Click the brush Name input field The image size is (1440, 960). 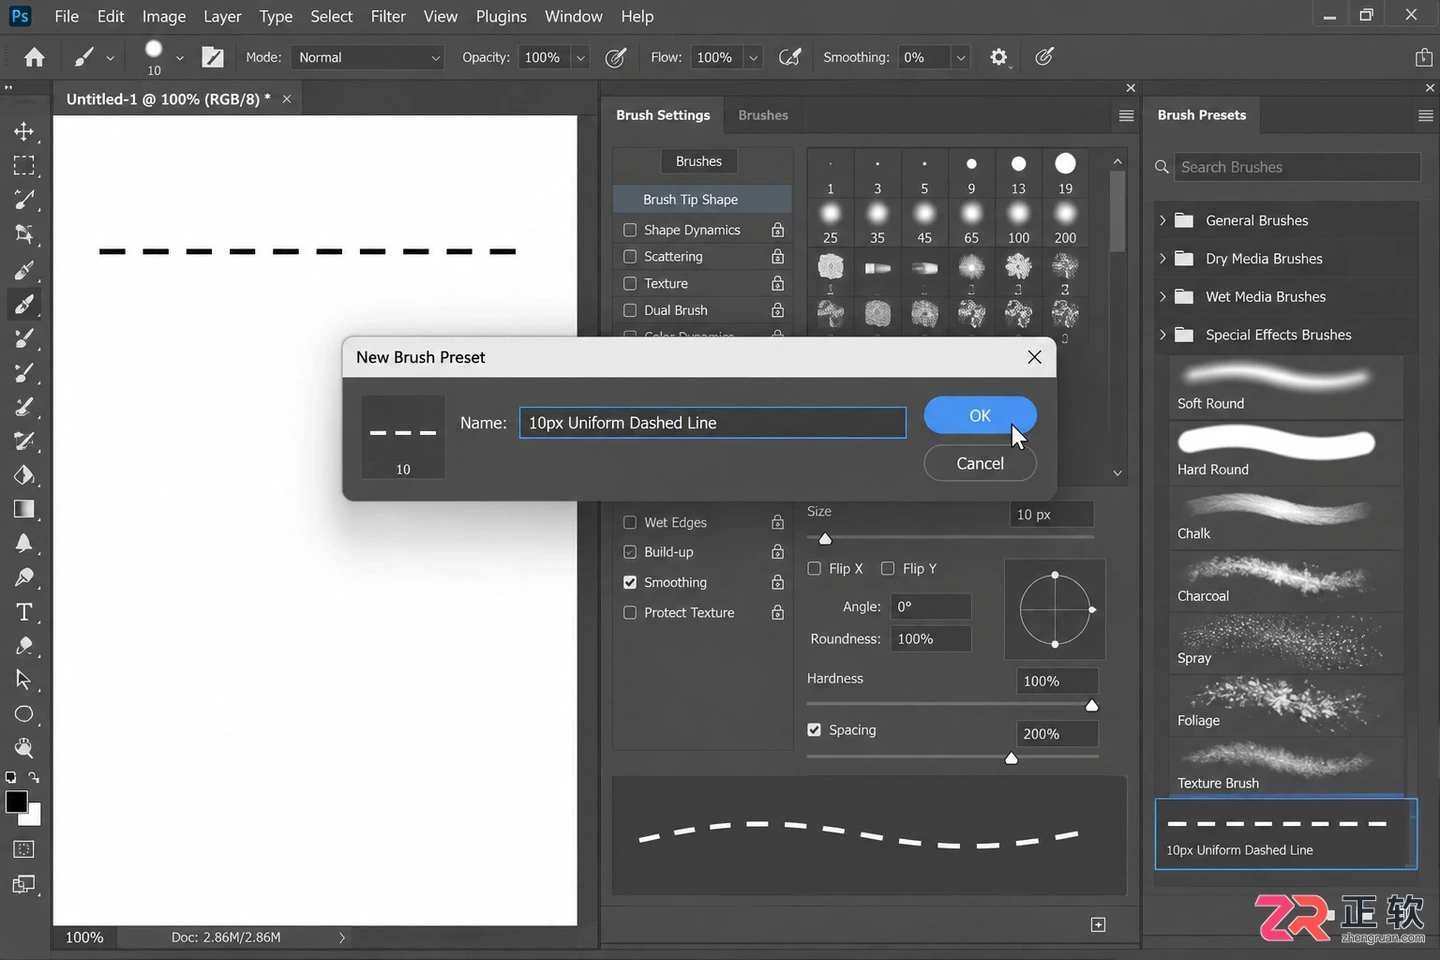(713, 423)
